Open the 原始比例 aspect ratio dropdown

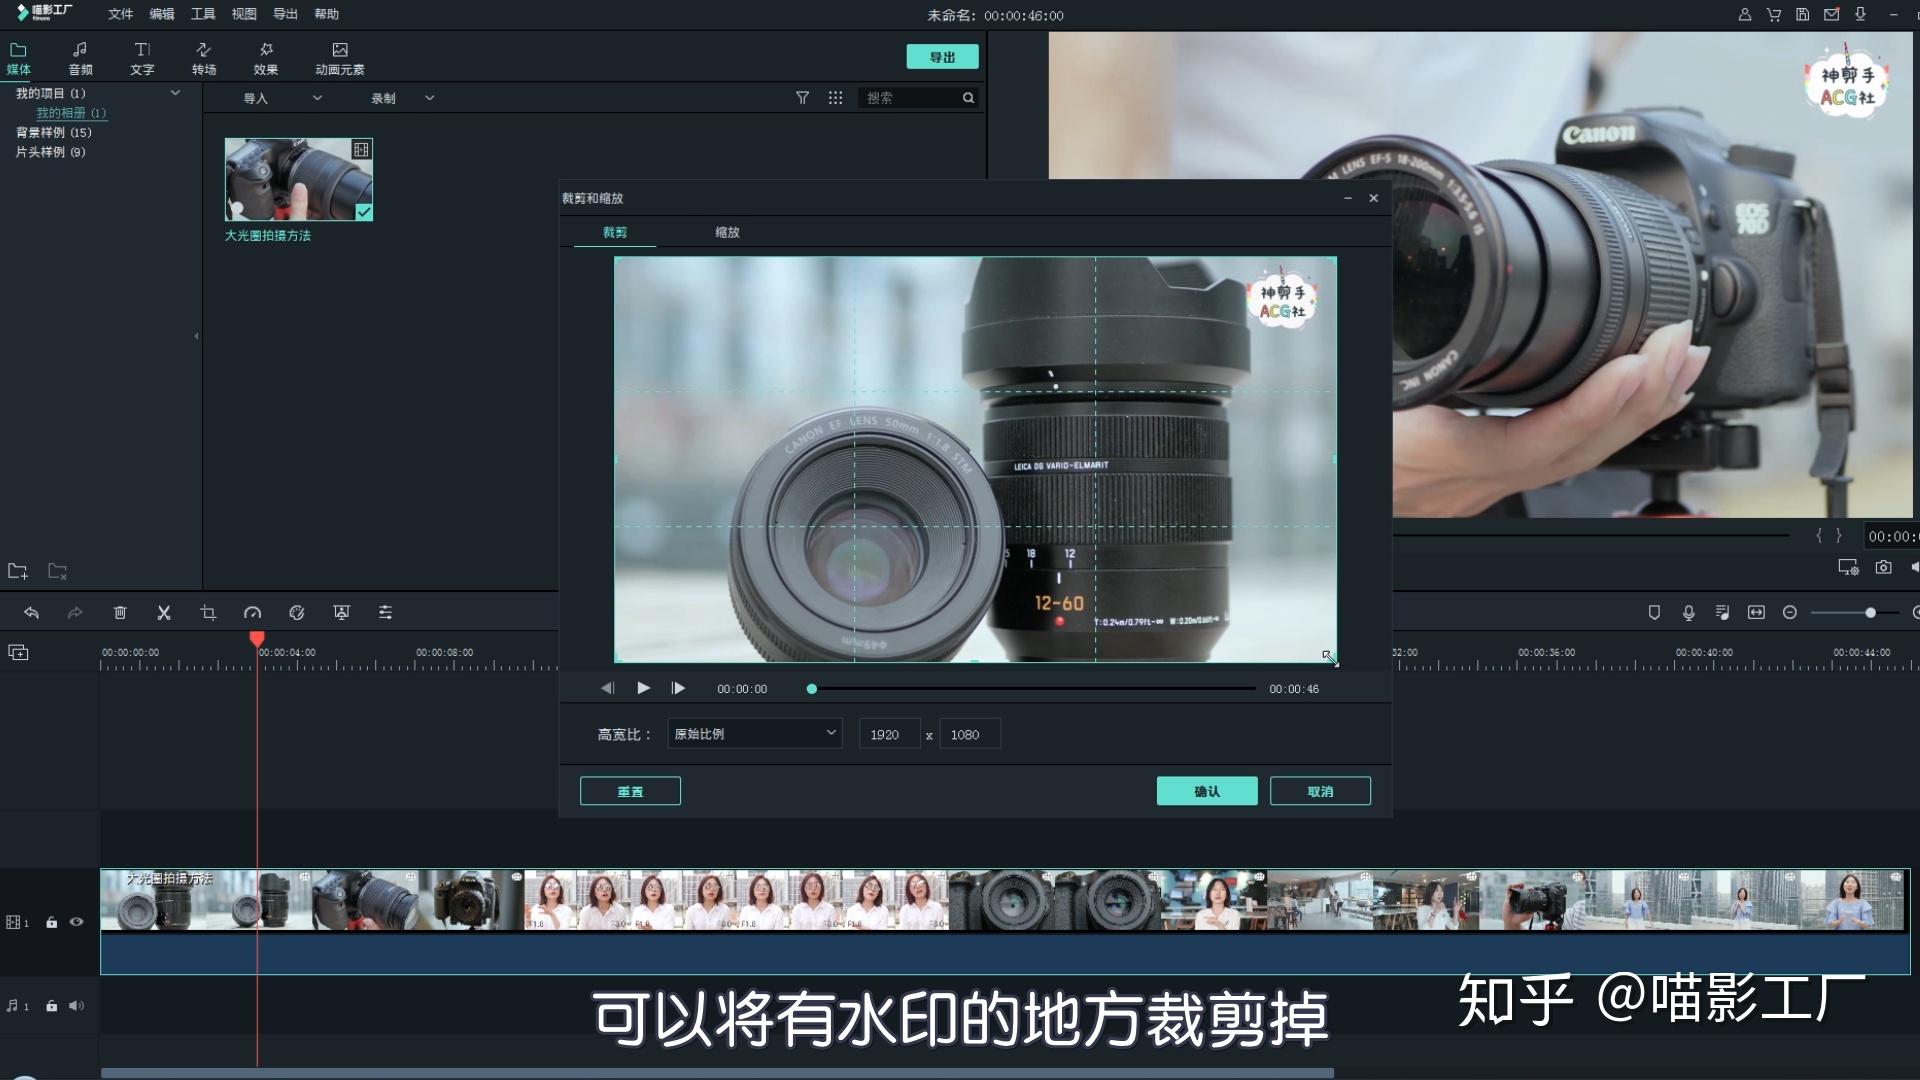point(755,734)
